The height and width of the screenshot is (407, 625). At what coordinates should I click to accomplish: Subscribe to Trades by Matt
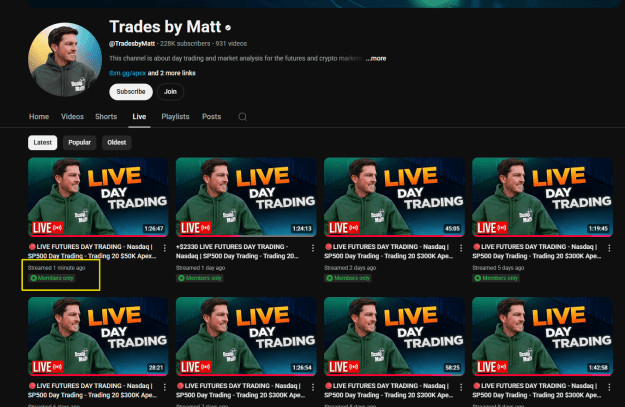click(131, 92)
